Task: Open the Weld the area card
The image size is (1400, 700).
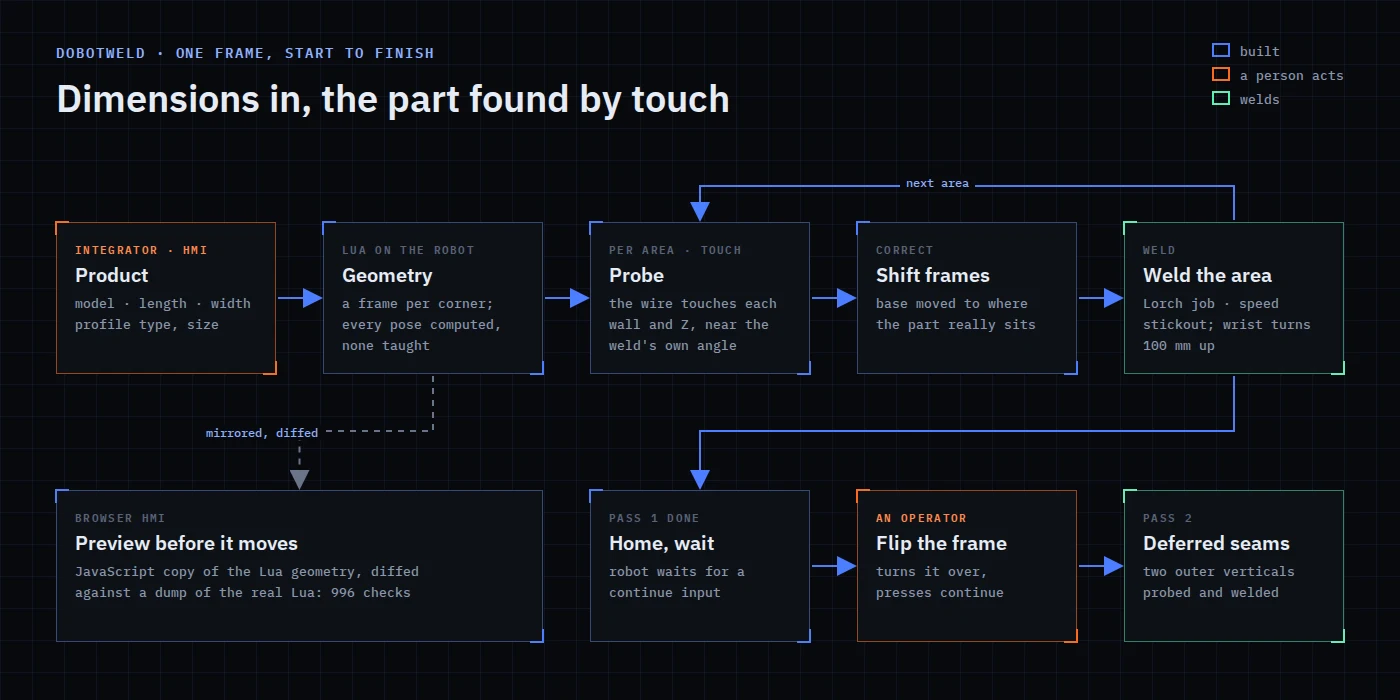Action: [x=1234, y=298]
